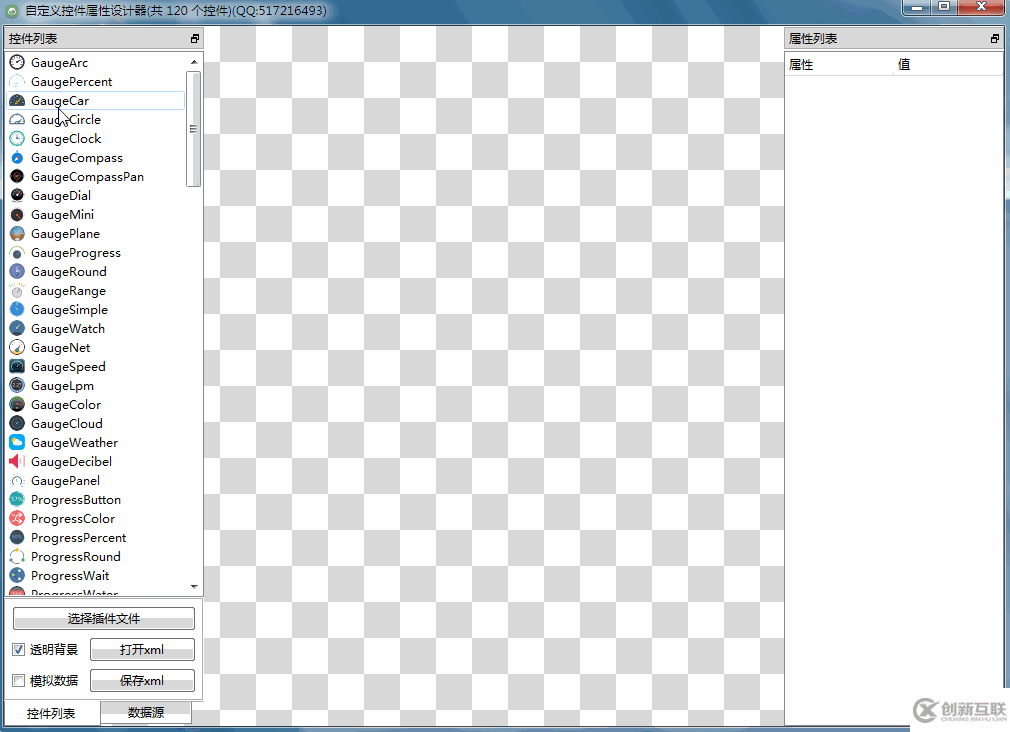Click the GaugeDial icon
The width and height of the screenshot is (1010, 732).
coord(17,196)
